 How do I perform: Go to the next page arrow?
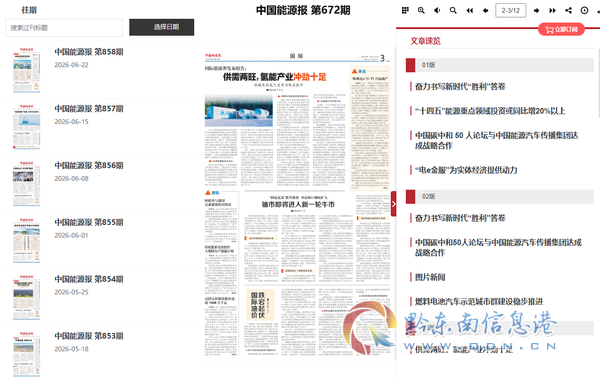pos(536,10)
